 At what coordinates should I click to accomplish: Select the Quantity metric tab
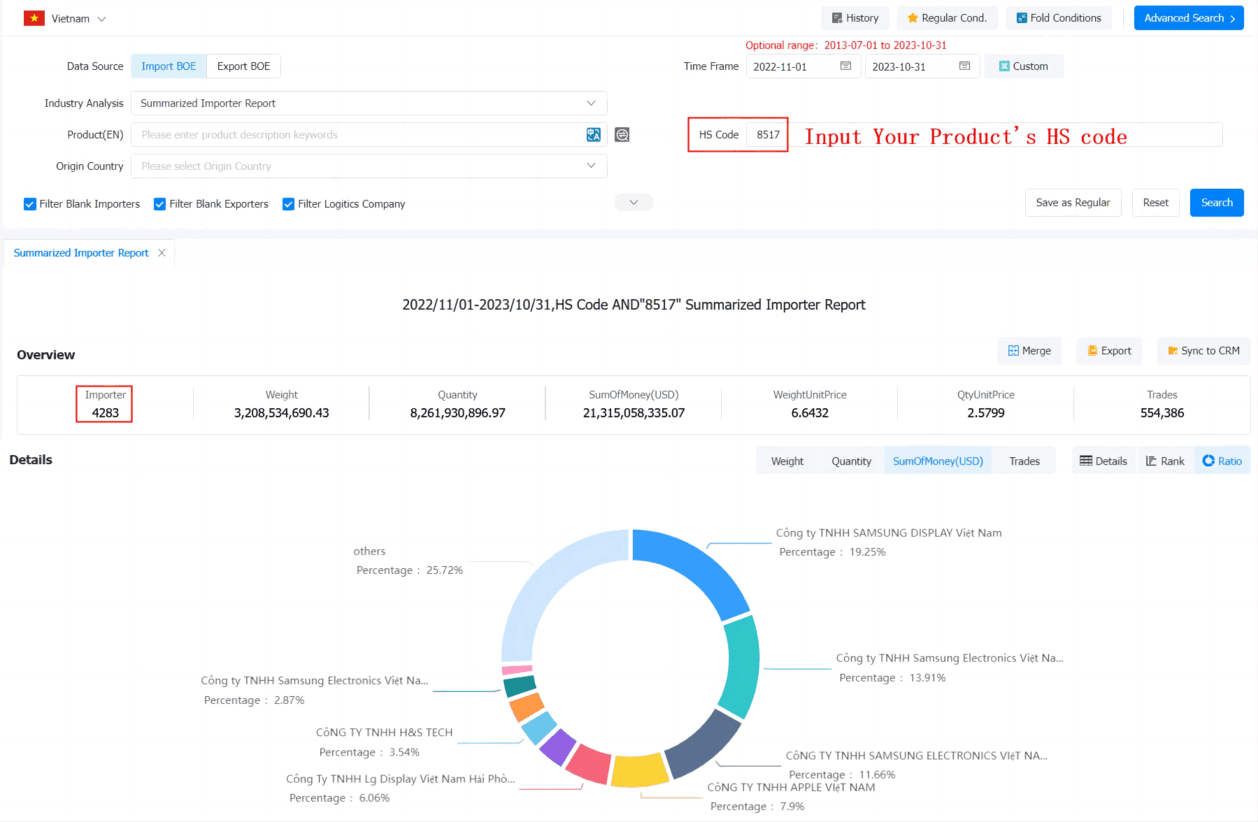tap(851, 461)
